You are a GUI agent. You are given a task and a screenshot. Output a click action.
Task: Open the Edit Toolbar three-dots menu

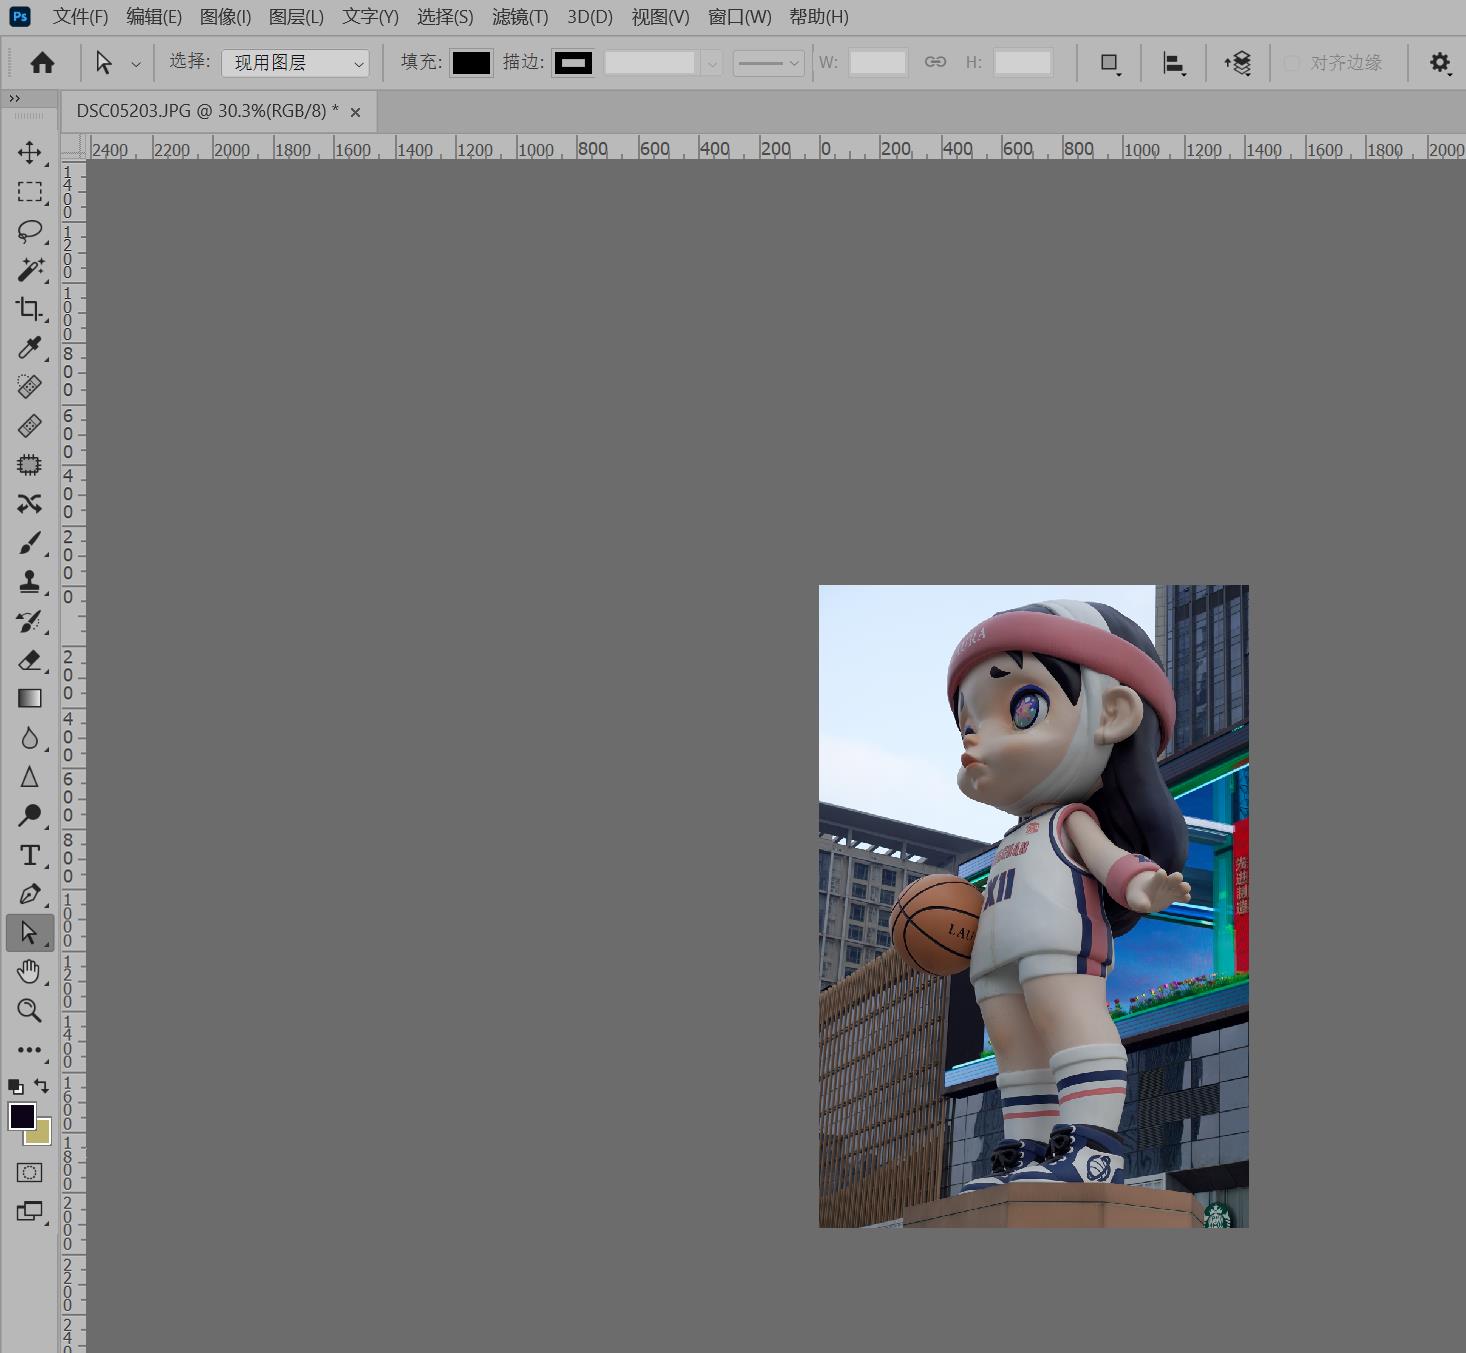pyautogui.click(x=29, y=1050)
